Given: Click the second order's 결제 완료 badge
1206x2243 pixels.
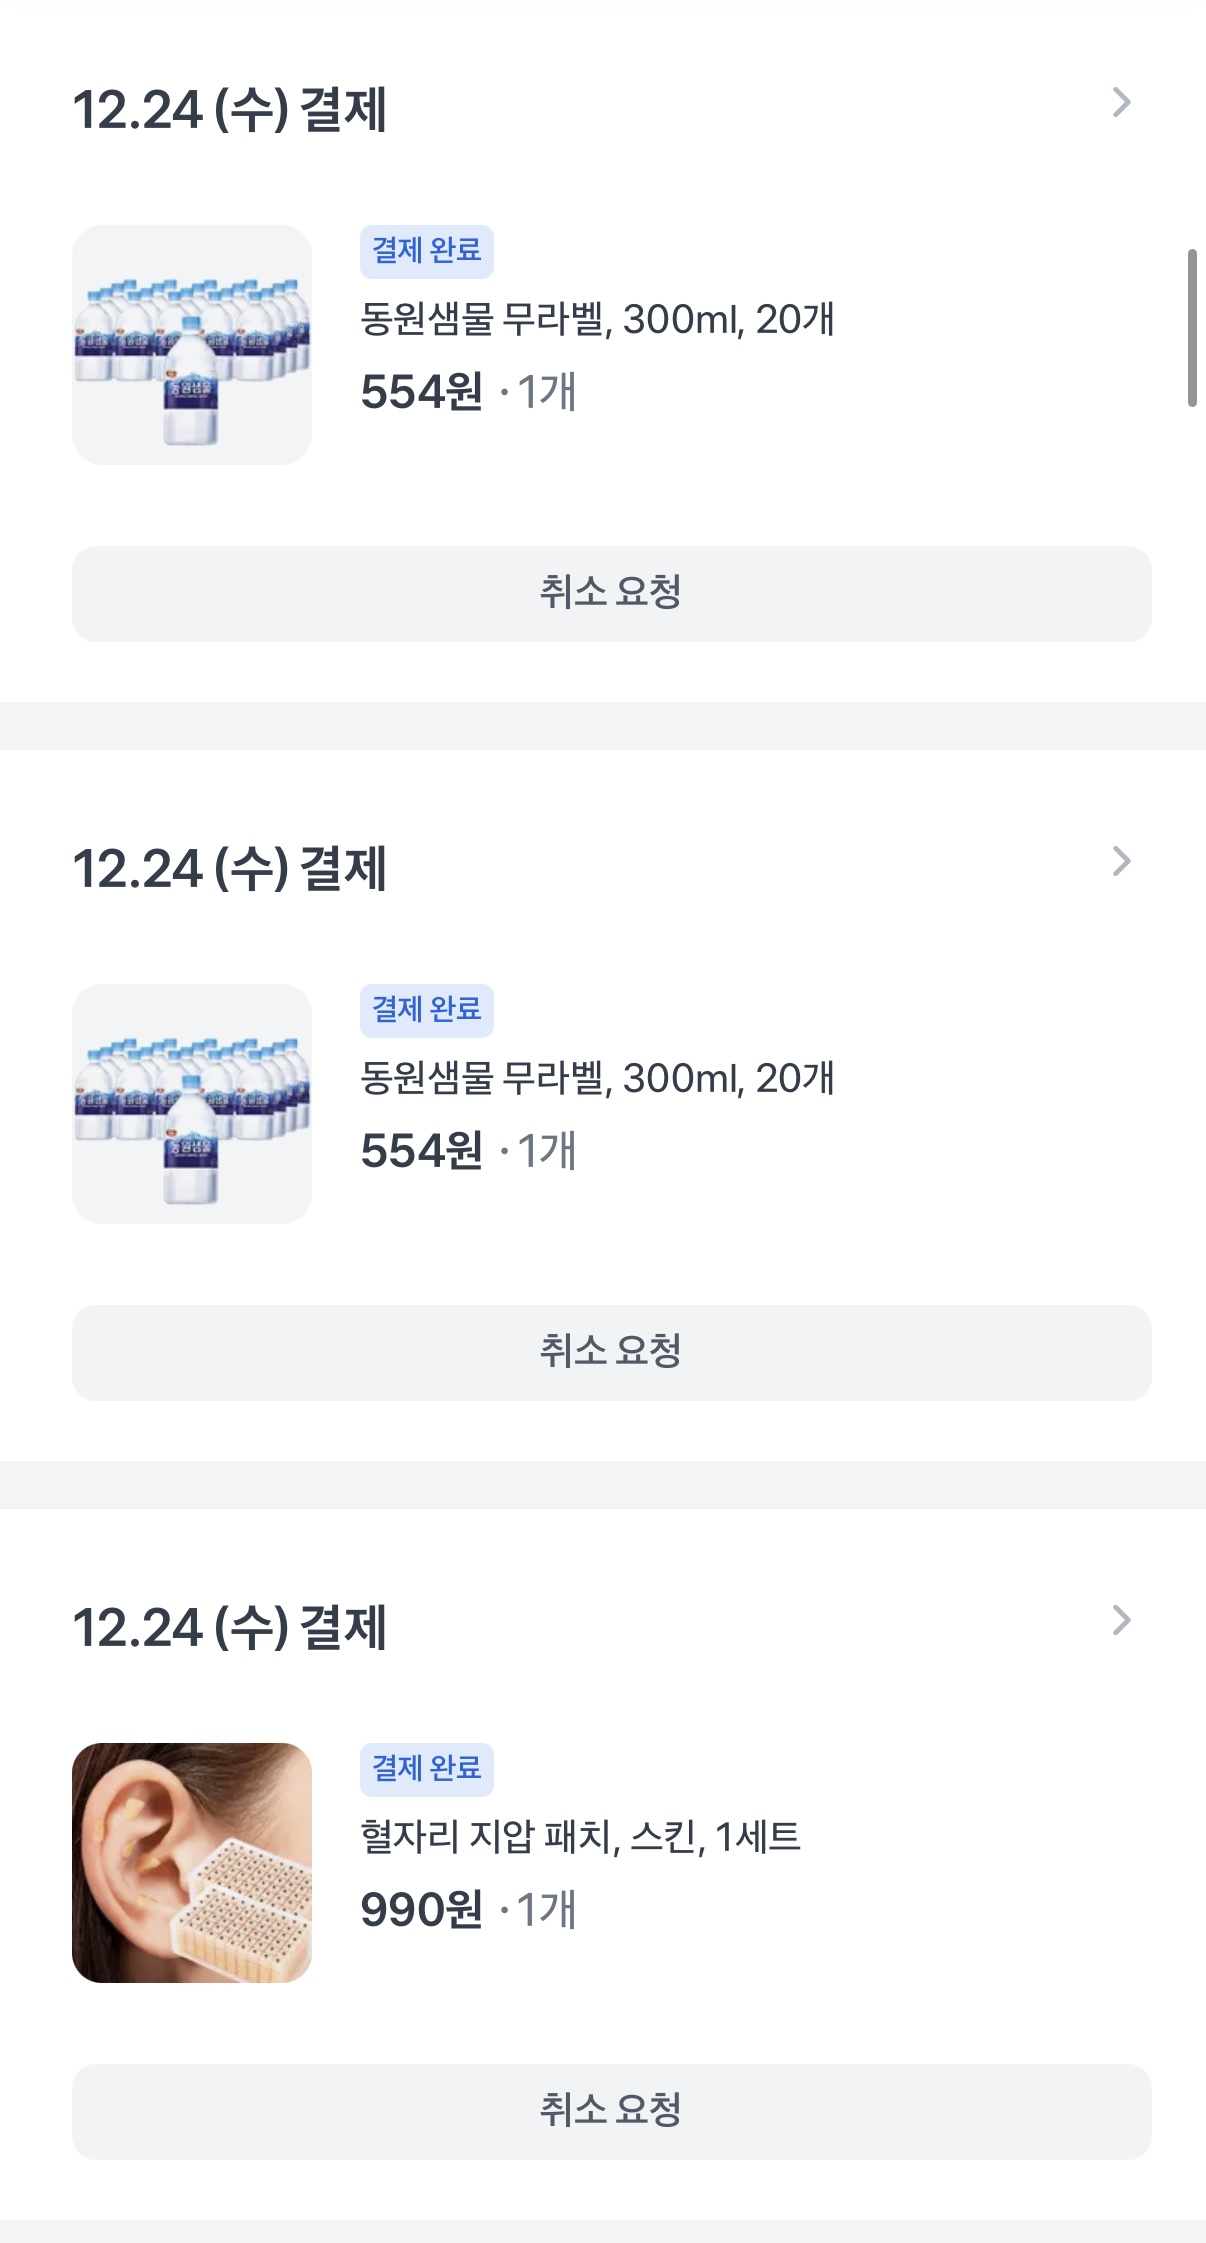Looking at the screenshot, I should (427, 1010).
